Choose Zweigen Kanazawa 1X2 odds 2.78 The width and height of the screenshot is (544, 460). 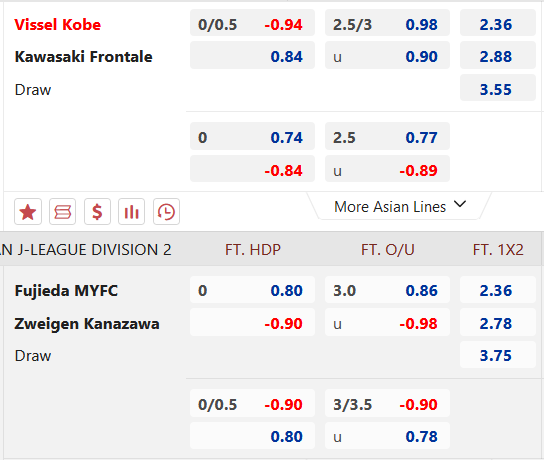click(x=498, y=323)
